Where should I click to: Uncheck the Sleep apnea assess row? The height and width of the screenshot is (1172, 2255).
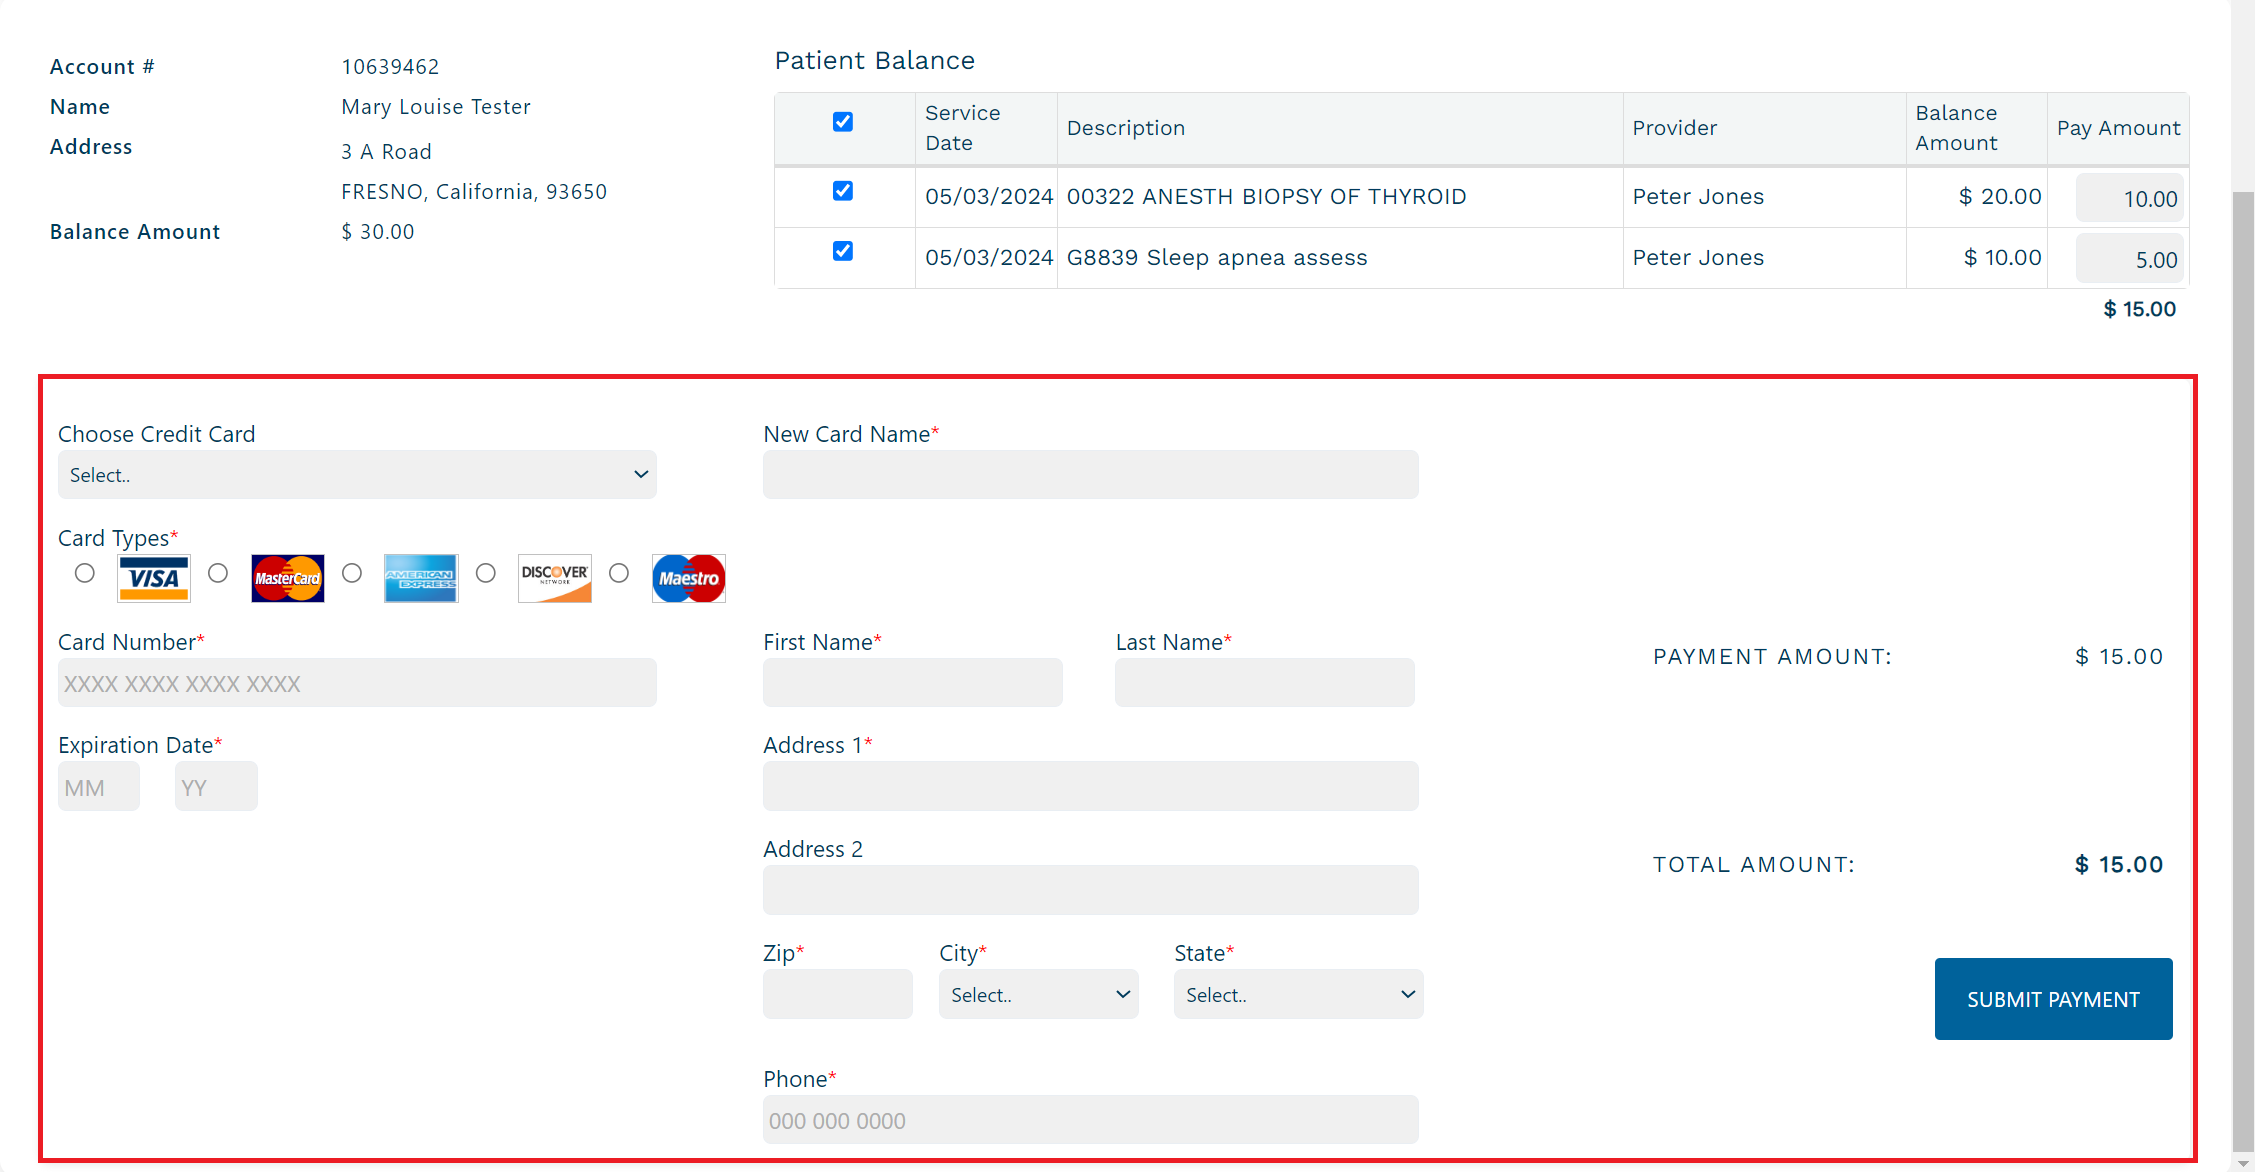coord(843,251)
